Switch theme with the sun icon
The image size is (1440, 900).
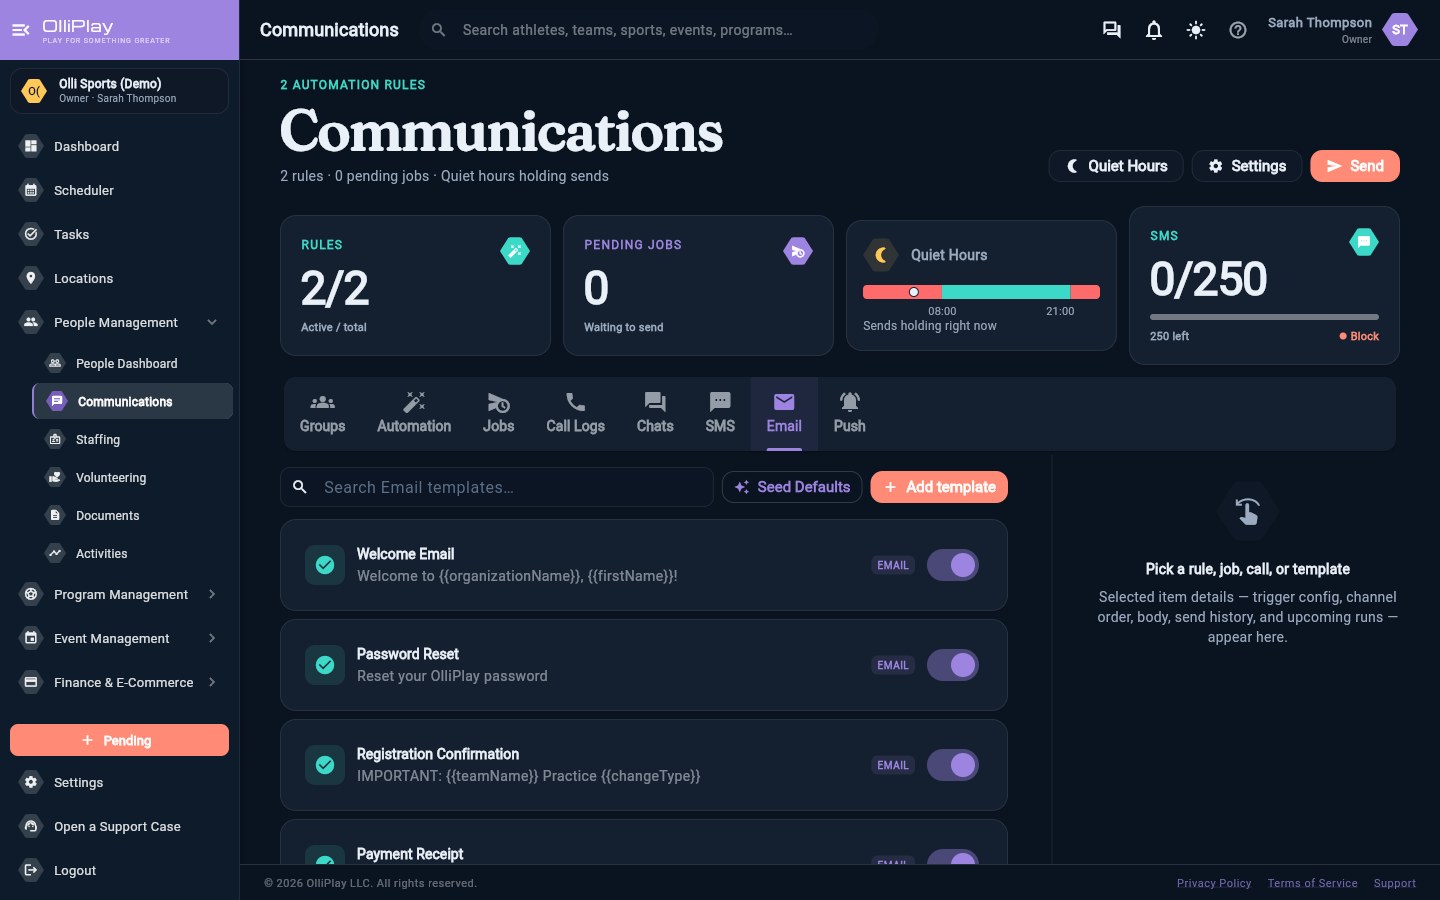pyautogui.click(x=1195, y=30)
